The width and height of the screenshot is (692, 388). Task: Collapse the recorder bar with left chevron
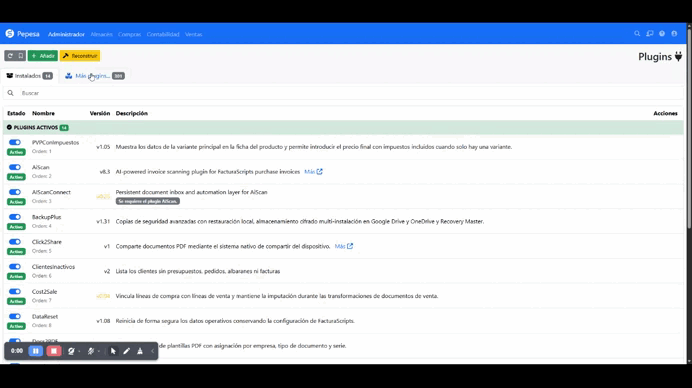153,351
